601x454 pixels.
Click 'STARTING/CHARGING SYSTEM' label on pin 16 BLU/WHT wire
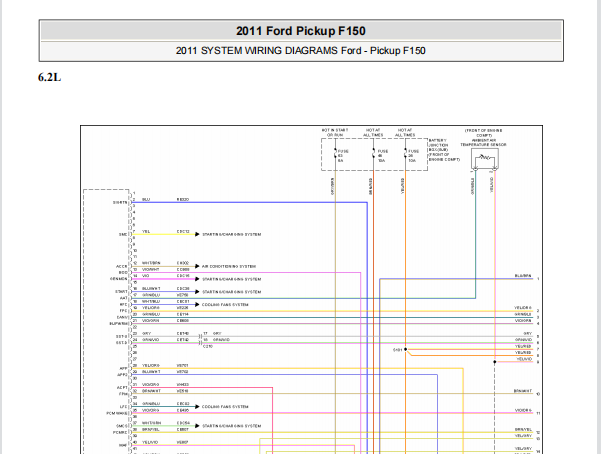point(232,292)
